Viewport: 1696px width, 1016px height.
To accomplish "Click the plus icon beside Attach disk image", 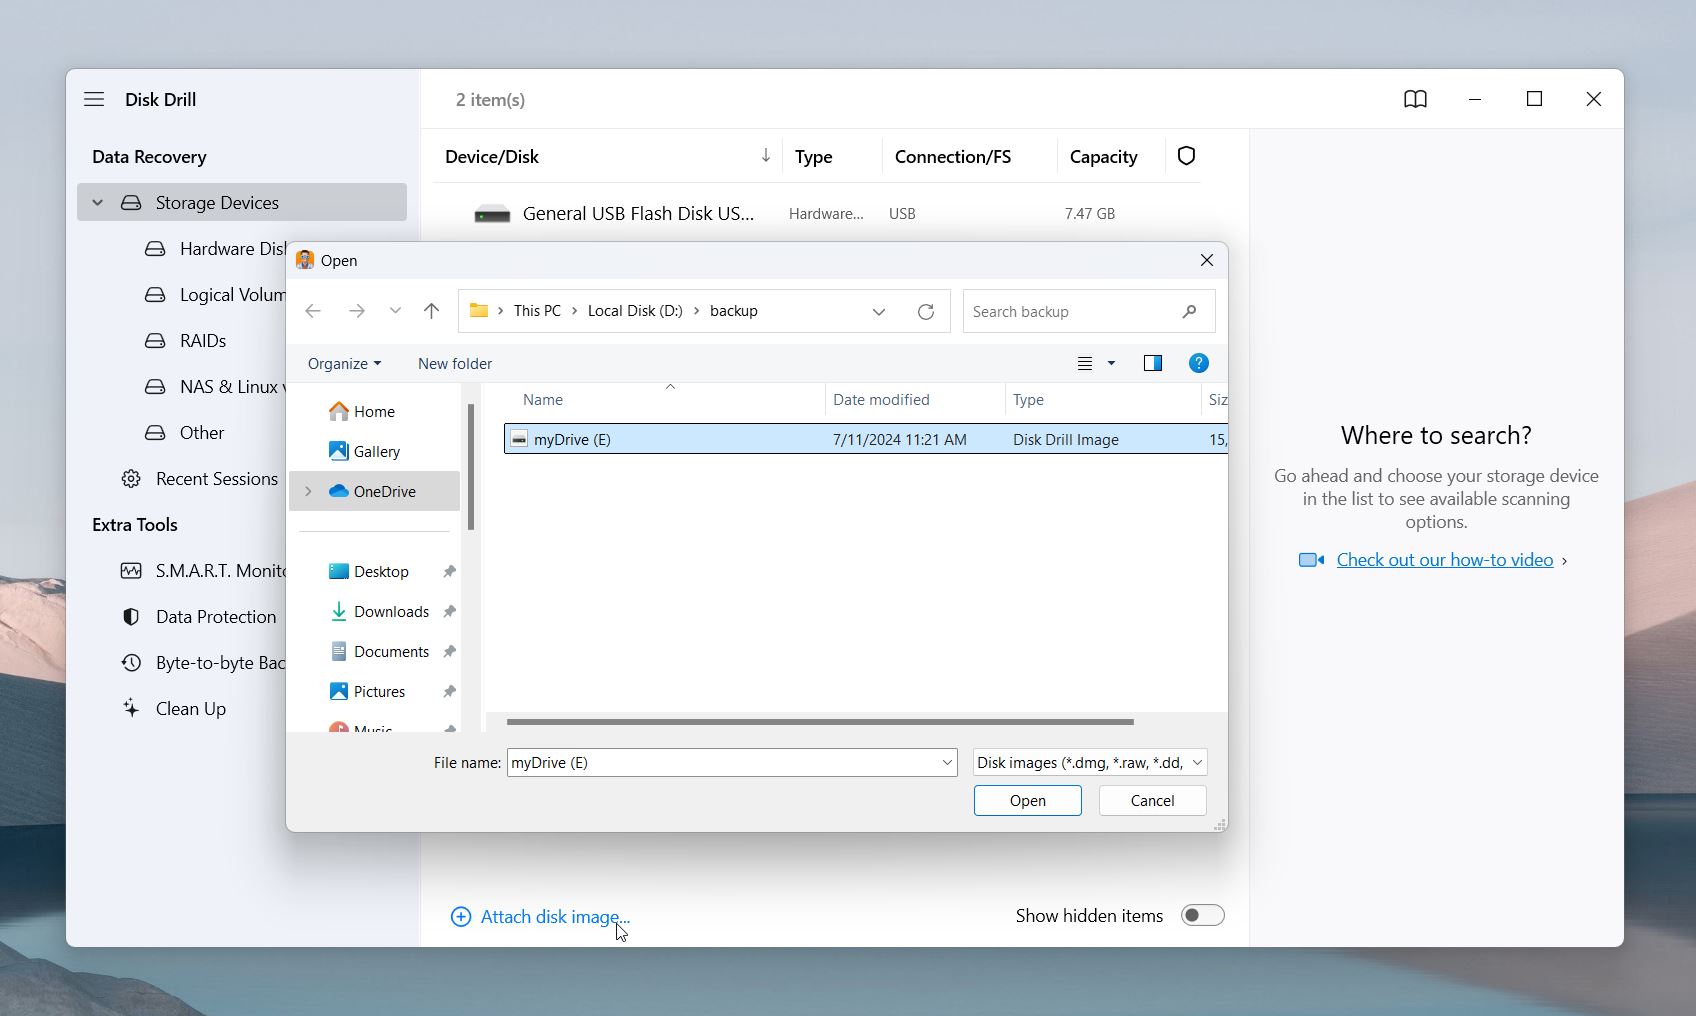I will (461, 917).
